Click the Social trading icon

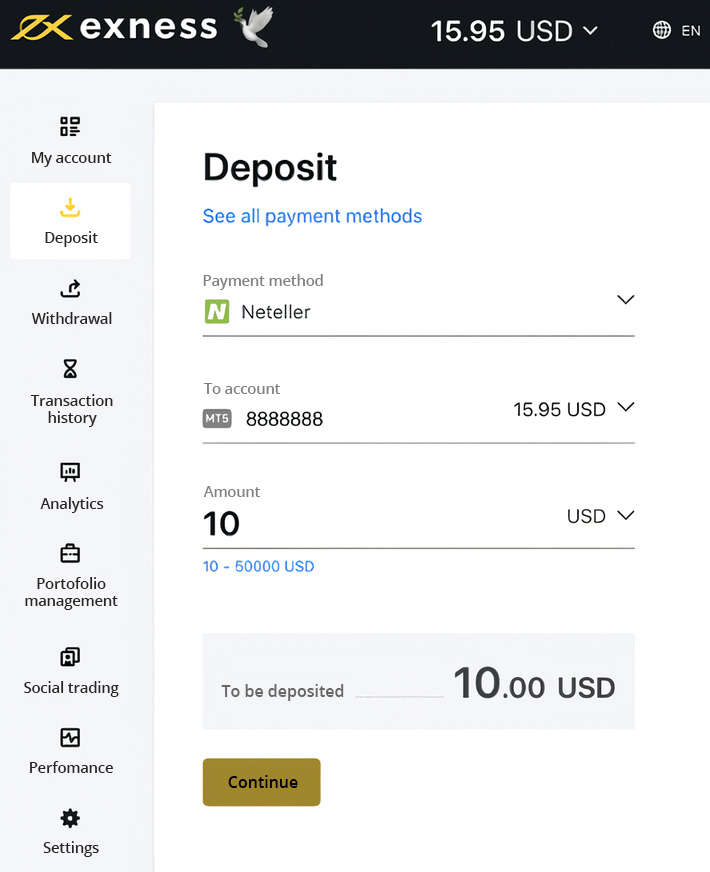coord(70,657)
